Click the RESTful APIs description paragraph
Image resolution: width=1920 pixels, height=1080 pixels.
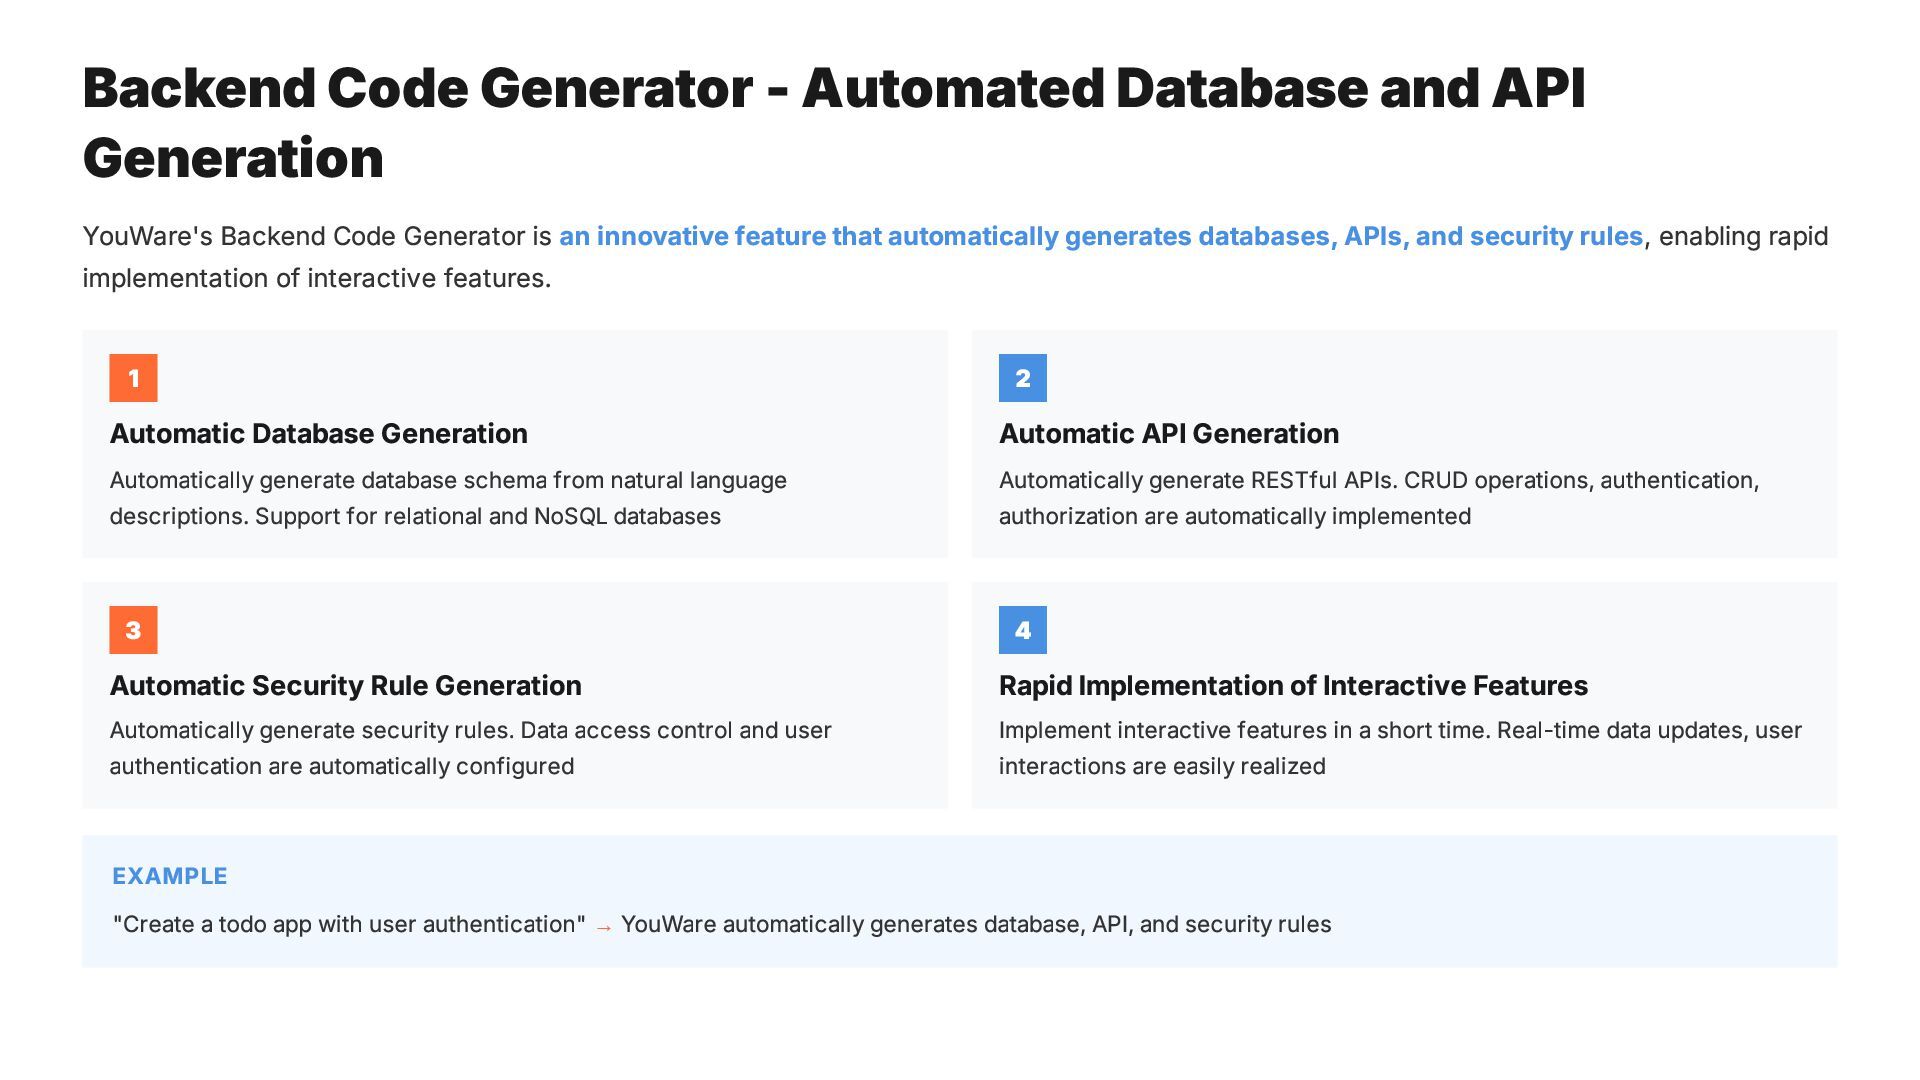point(1378,498)
